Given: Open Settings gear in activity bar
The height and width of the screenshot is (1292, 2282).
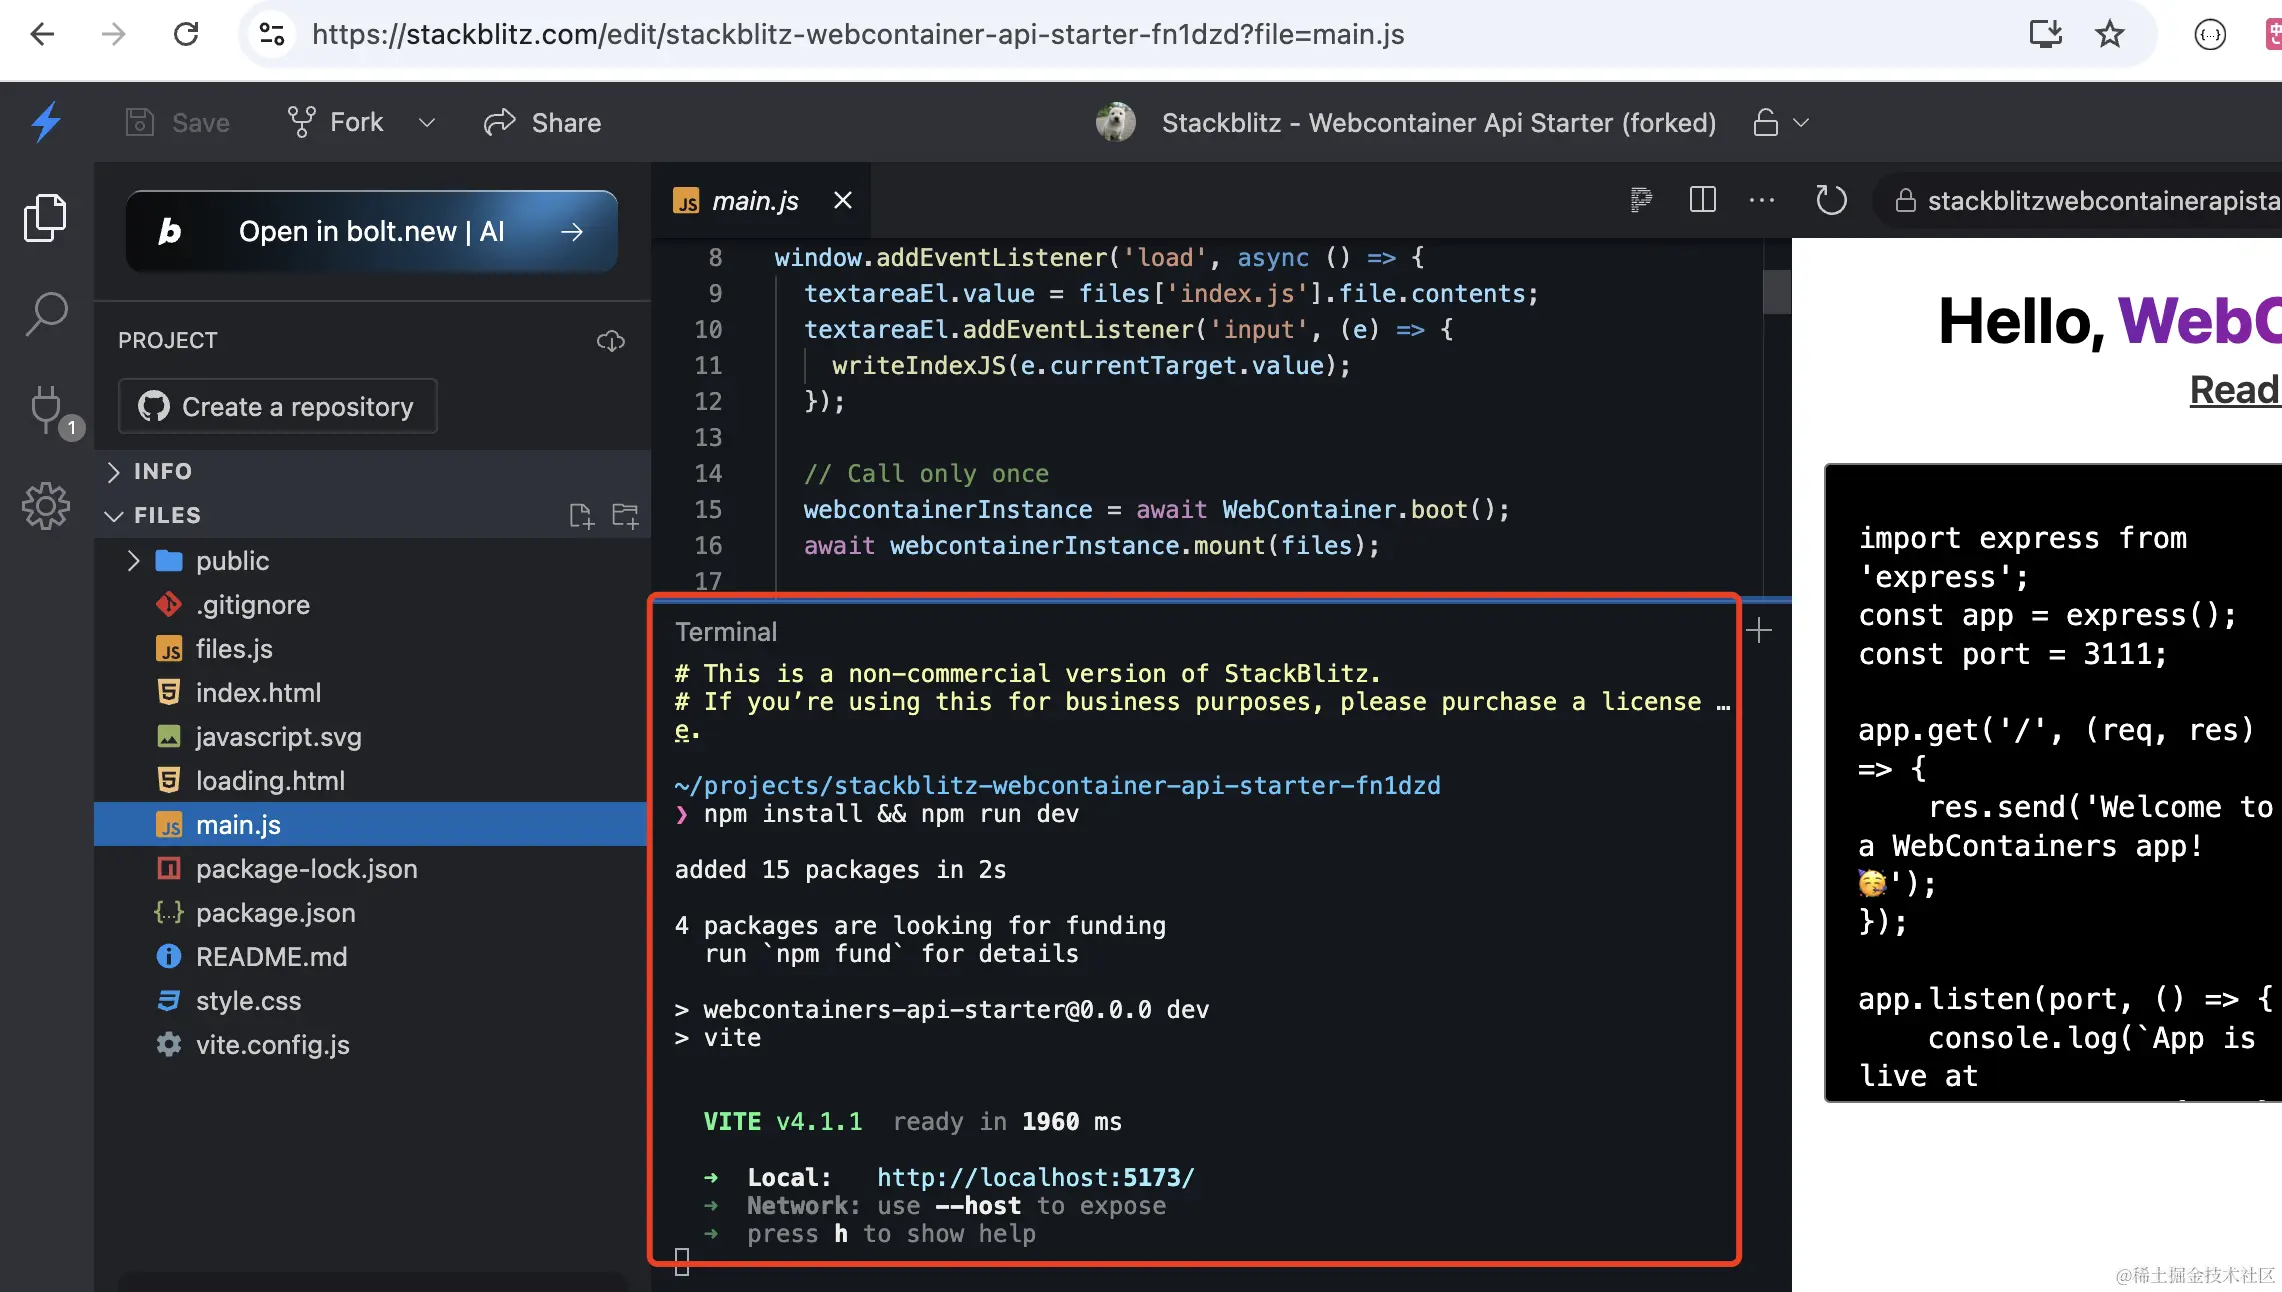Looking at the screenshot, I should pyautogui.click(x=46, y=506).
